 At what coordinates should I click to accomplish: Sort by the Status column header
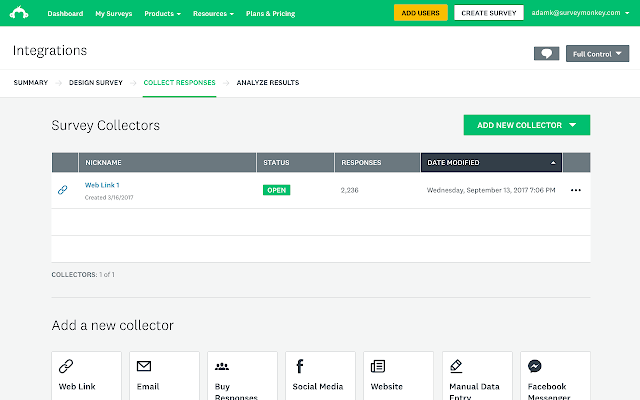point(296,162)
